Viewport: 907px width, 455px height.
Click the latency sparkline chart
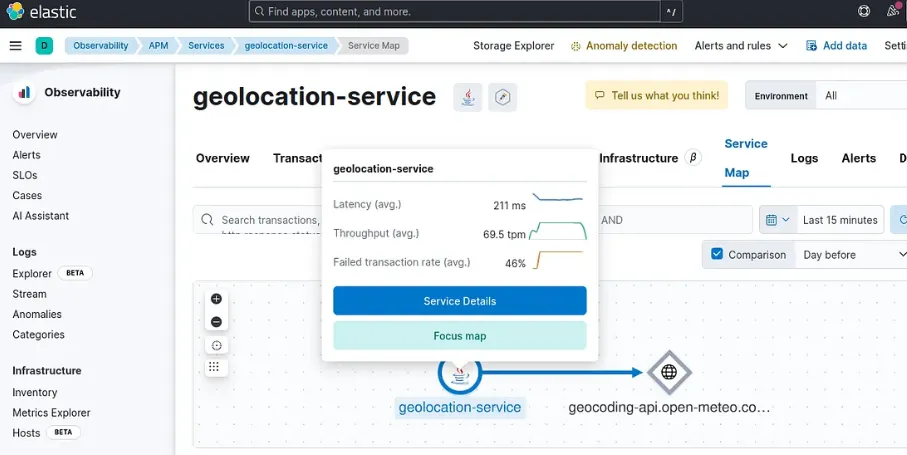point(558,198)
